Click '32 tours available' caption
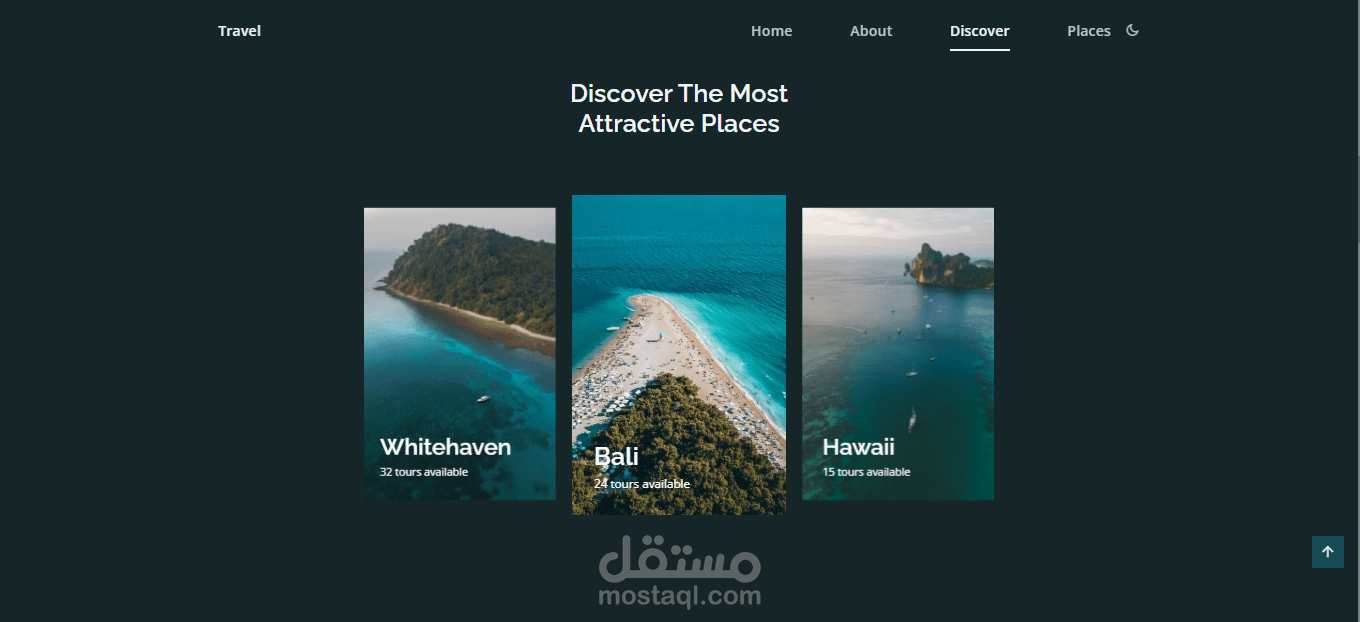Screen dimensions: 1360x622 424,472
